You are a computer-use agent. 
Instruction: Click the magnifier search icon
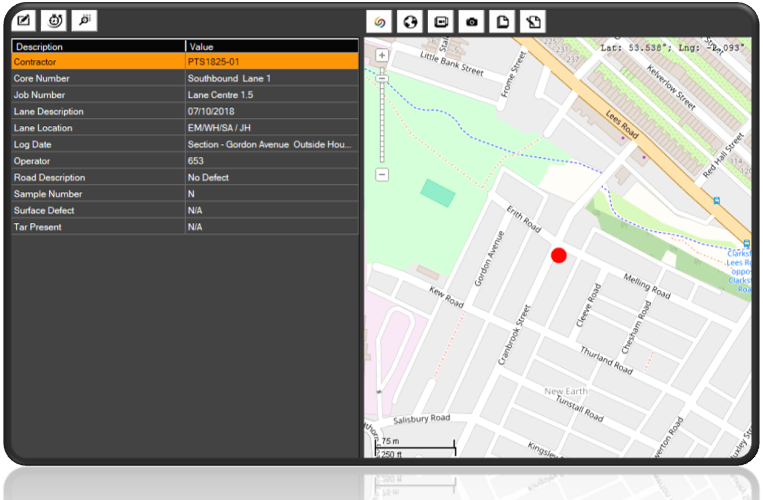[x=84, y=20]
